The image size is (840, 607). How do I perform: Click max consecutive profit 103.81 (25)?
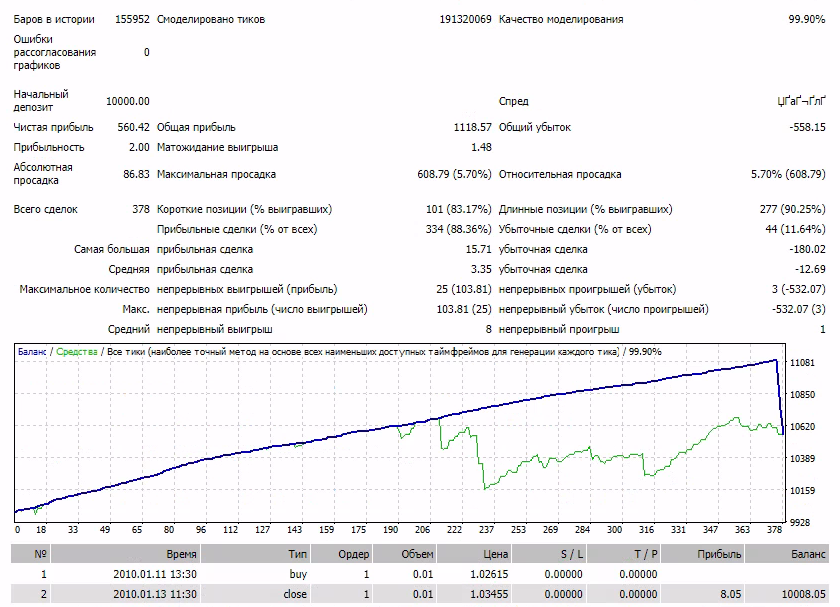pos(464,309)
